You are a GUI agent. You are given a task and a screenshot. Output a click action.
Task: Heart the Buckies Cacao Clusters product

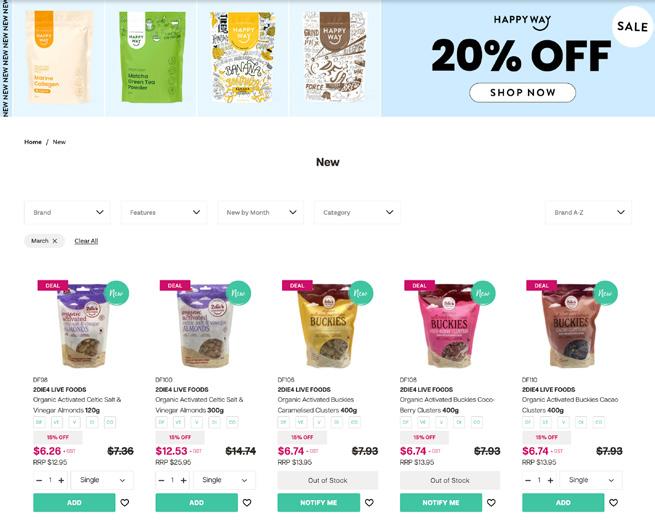pos(613,503)
